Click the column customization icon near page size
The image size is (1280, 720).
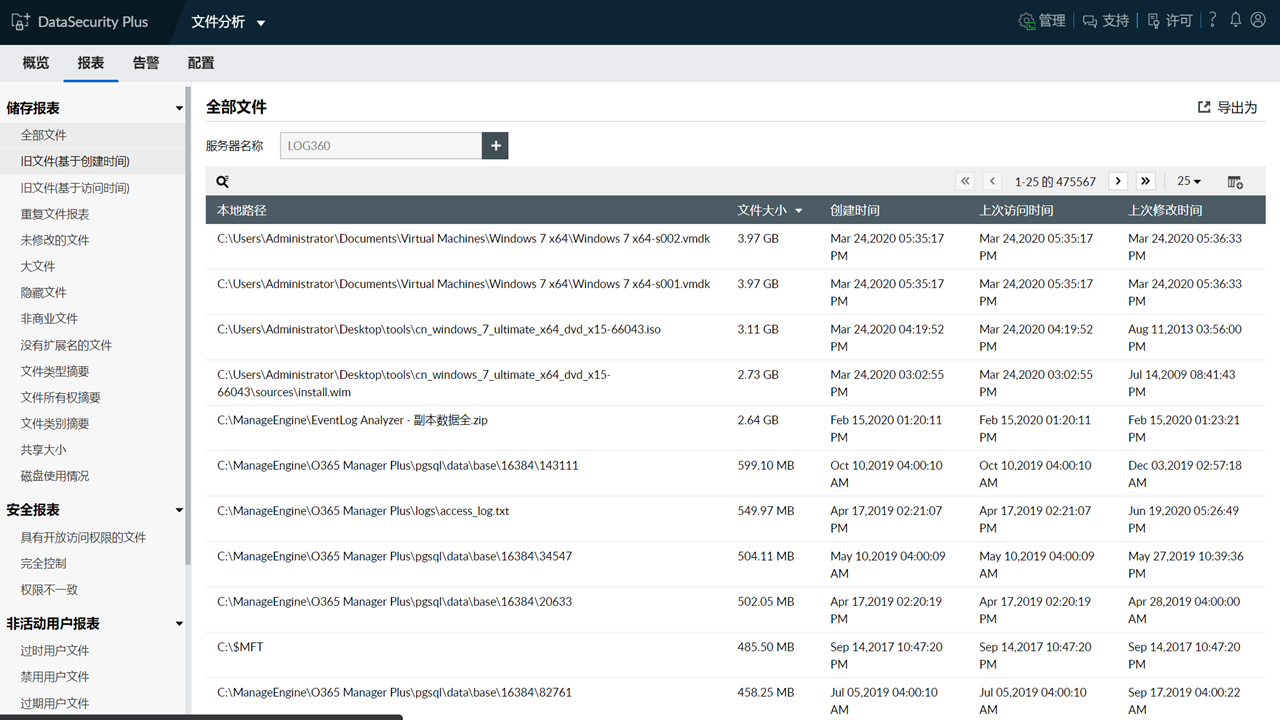(1235, 181)
